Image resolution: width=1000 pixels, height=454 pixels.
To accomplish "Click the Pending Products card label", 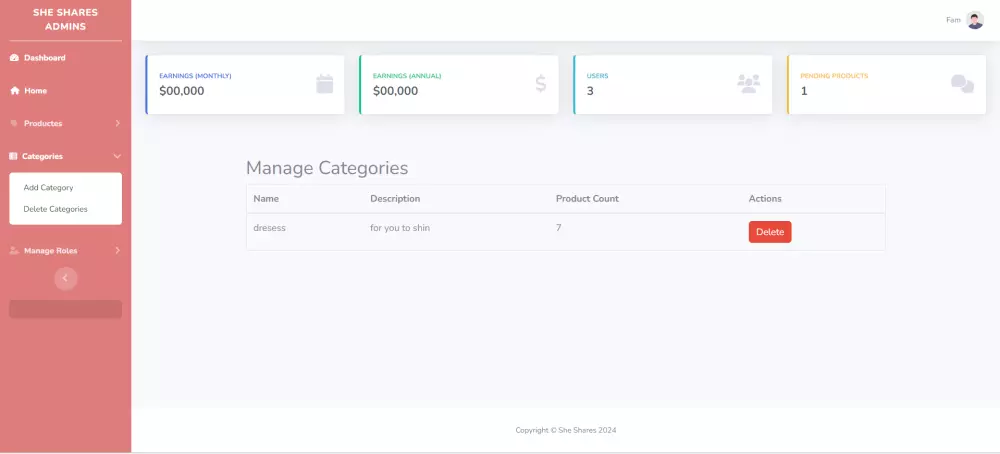I will point(834,76).
